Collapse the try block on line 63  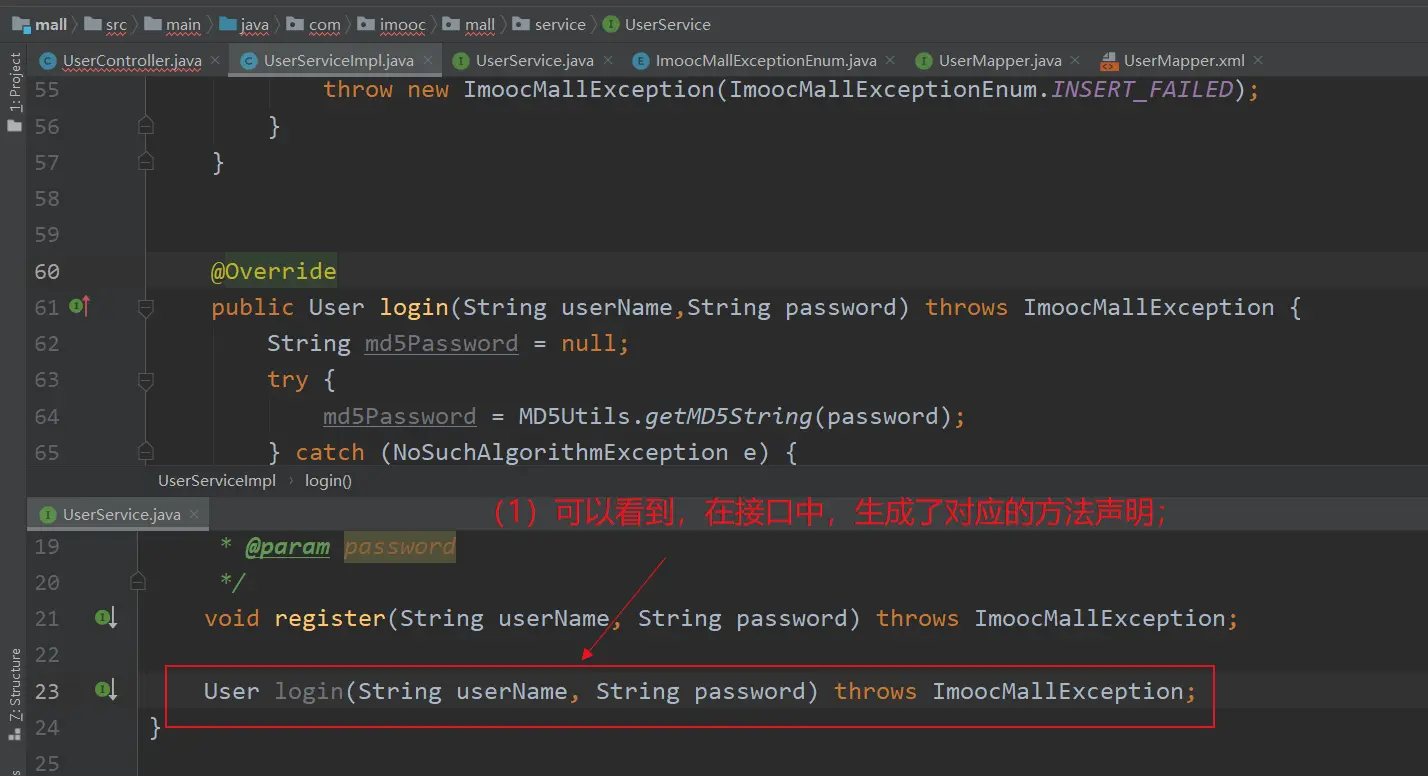point(146,380)
